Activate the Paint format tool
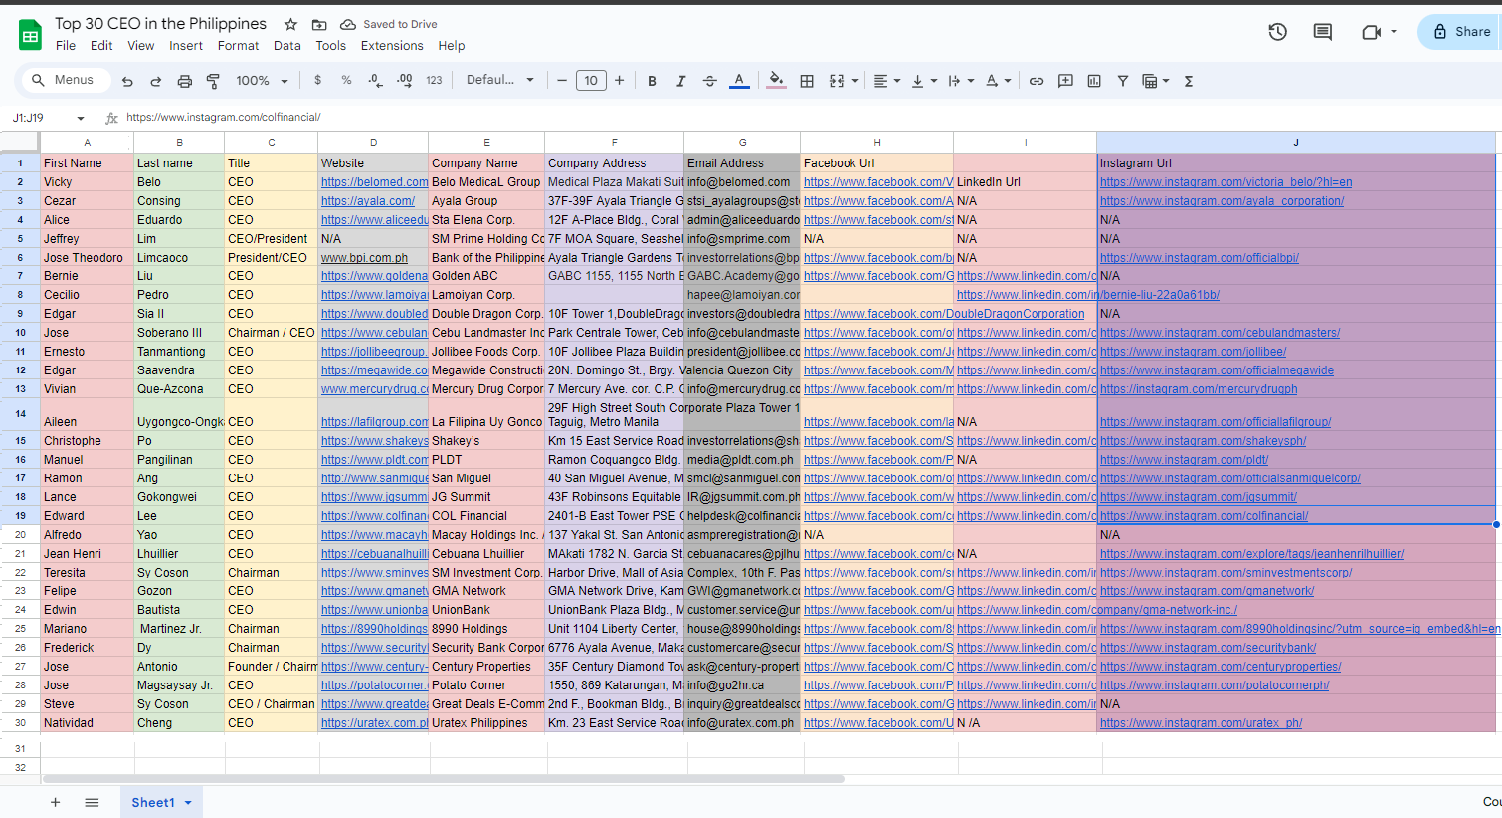This screenshot has height=818, width=1502. point(213,81)
